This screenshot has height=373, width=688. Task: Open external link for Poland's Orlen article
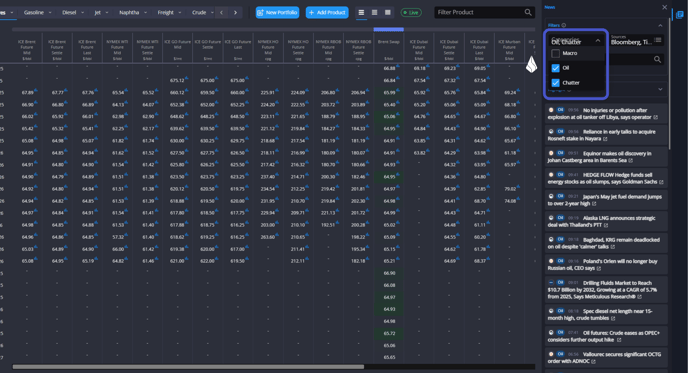[x=599, y=269]
